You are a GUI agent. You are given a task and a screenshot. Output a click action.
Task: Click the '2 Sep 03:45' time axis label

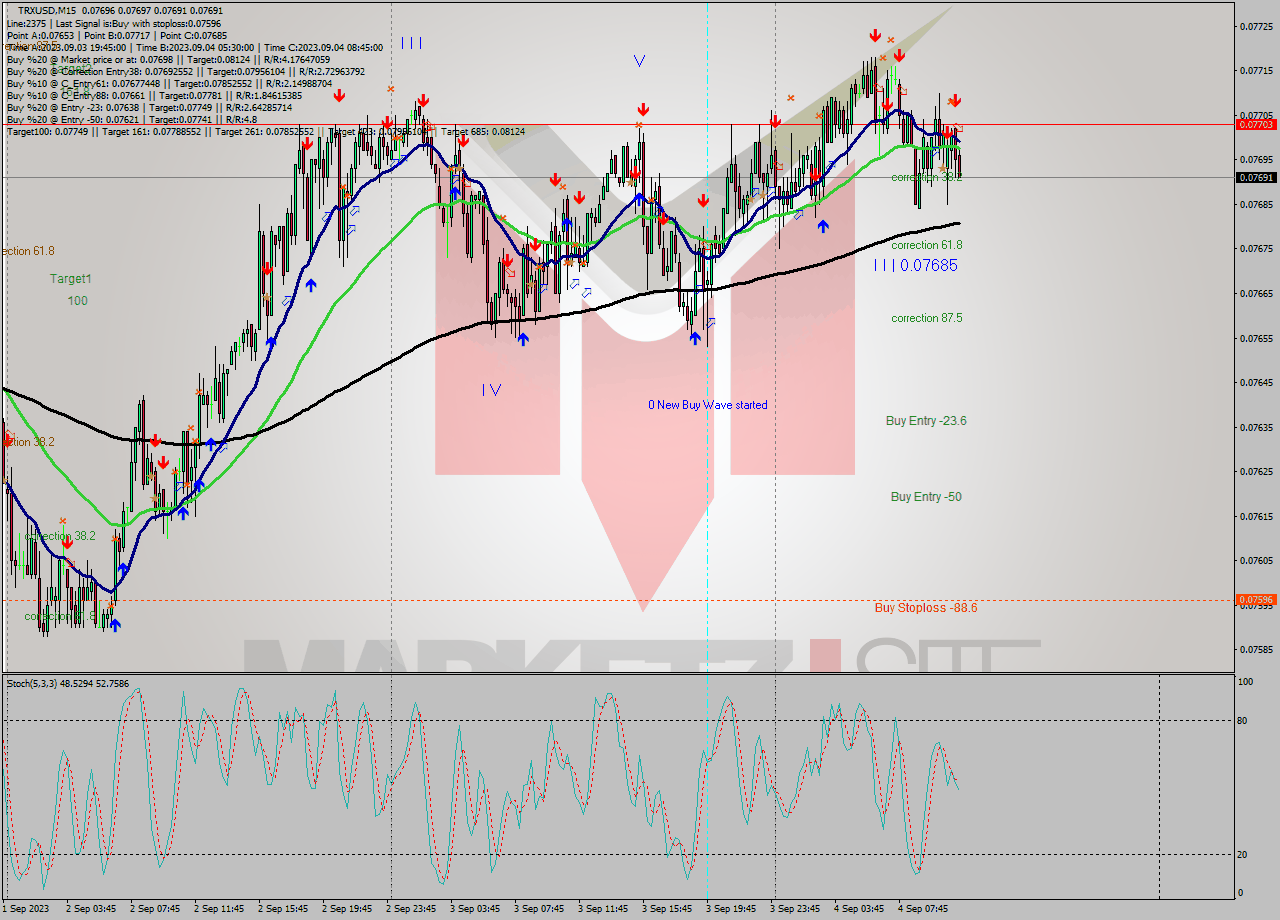tap(91, 909)
